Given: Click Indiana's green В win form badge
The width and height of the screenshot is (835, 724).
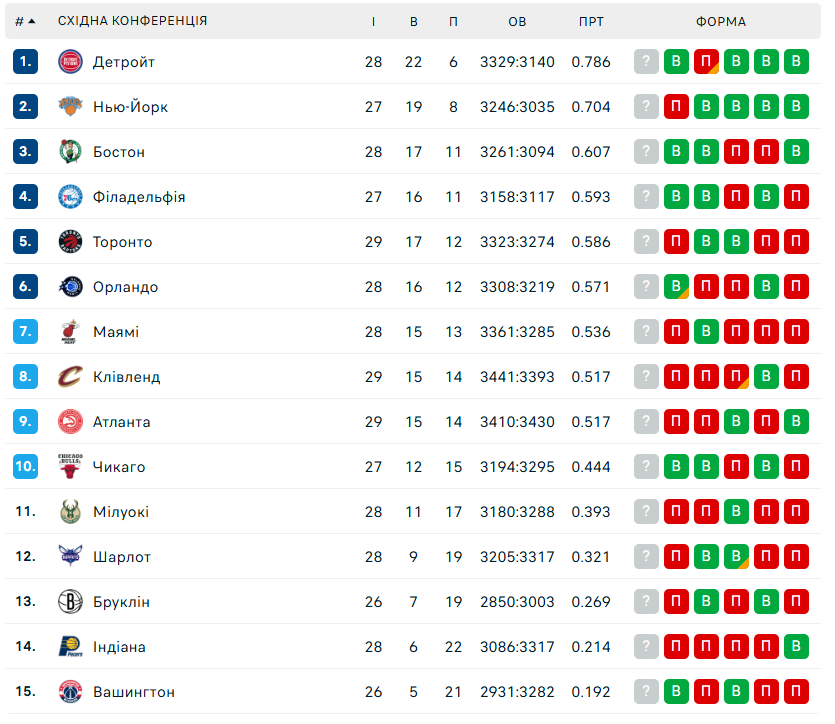Looking at the screenshot, I should [x=797, y=647].
